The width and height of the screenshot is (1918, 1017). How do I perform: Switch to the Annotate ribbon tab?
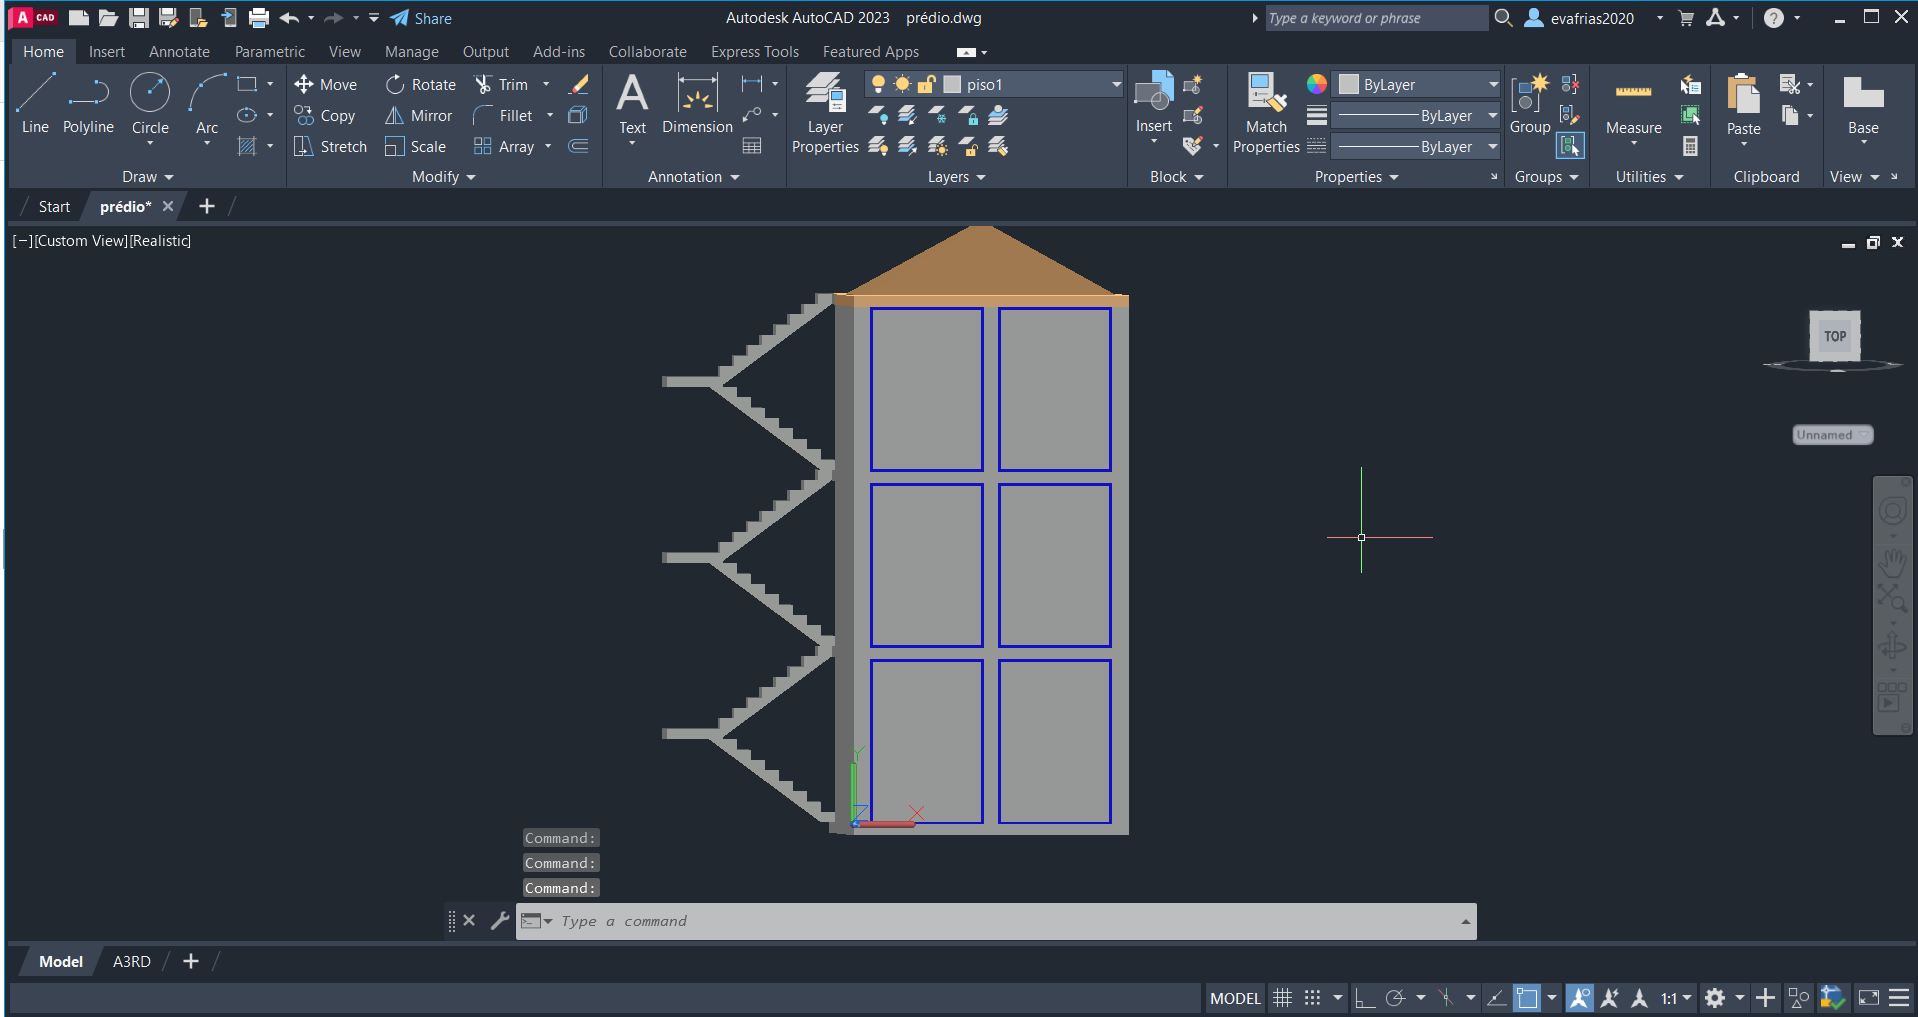(x=179, y=52)
